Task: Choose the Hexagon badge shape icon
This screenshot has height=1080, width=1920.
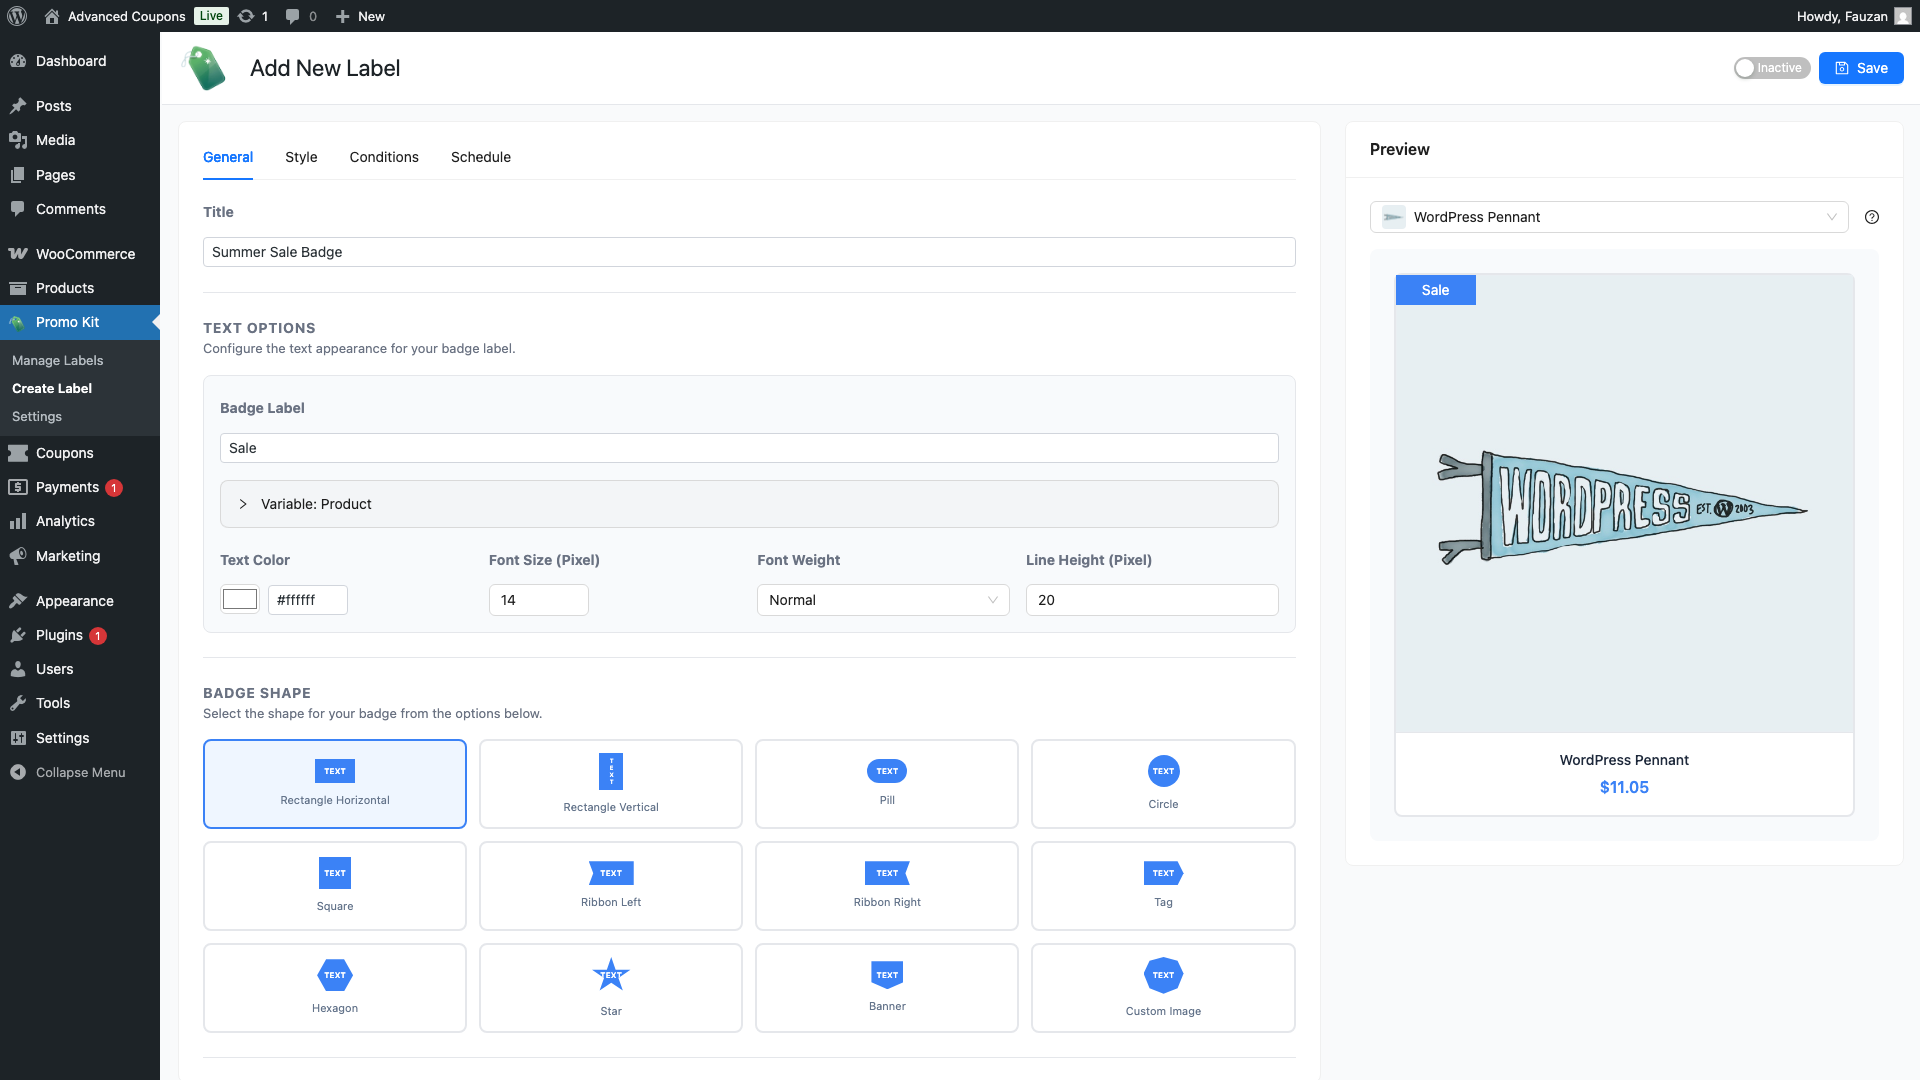Action: click(335, 975)
